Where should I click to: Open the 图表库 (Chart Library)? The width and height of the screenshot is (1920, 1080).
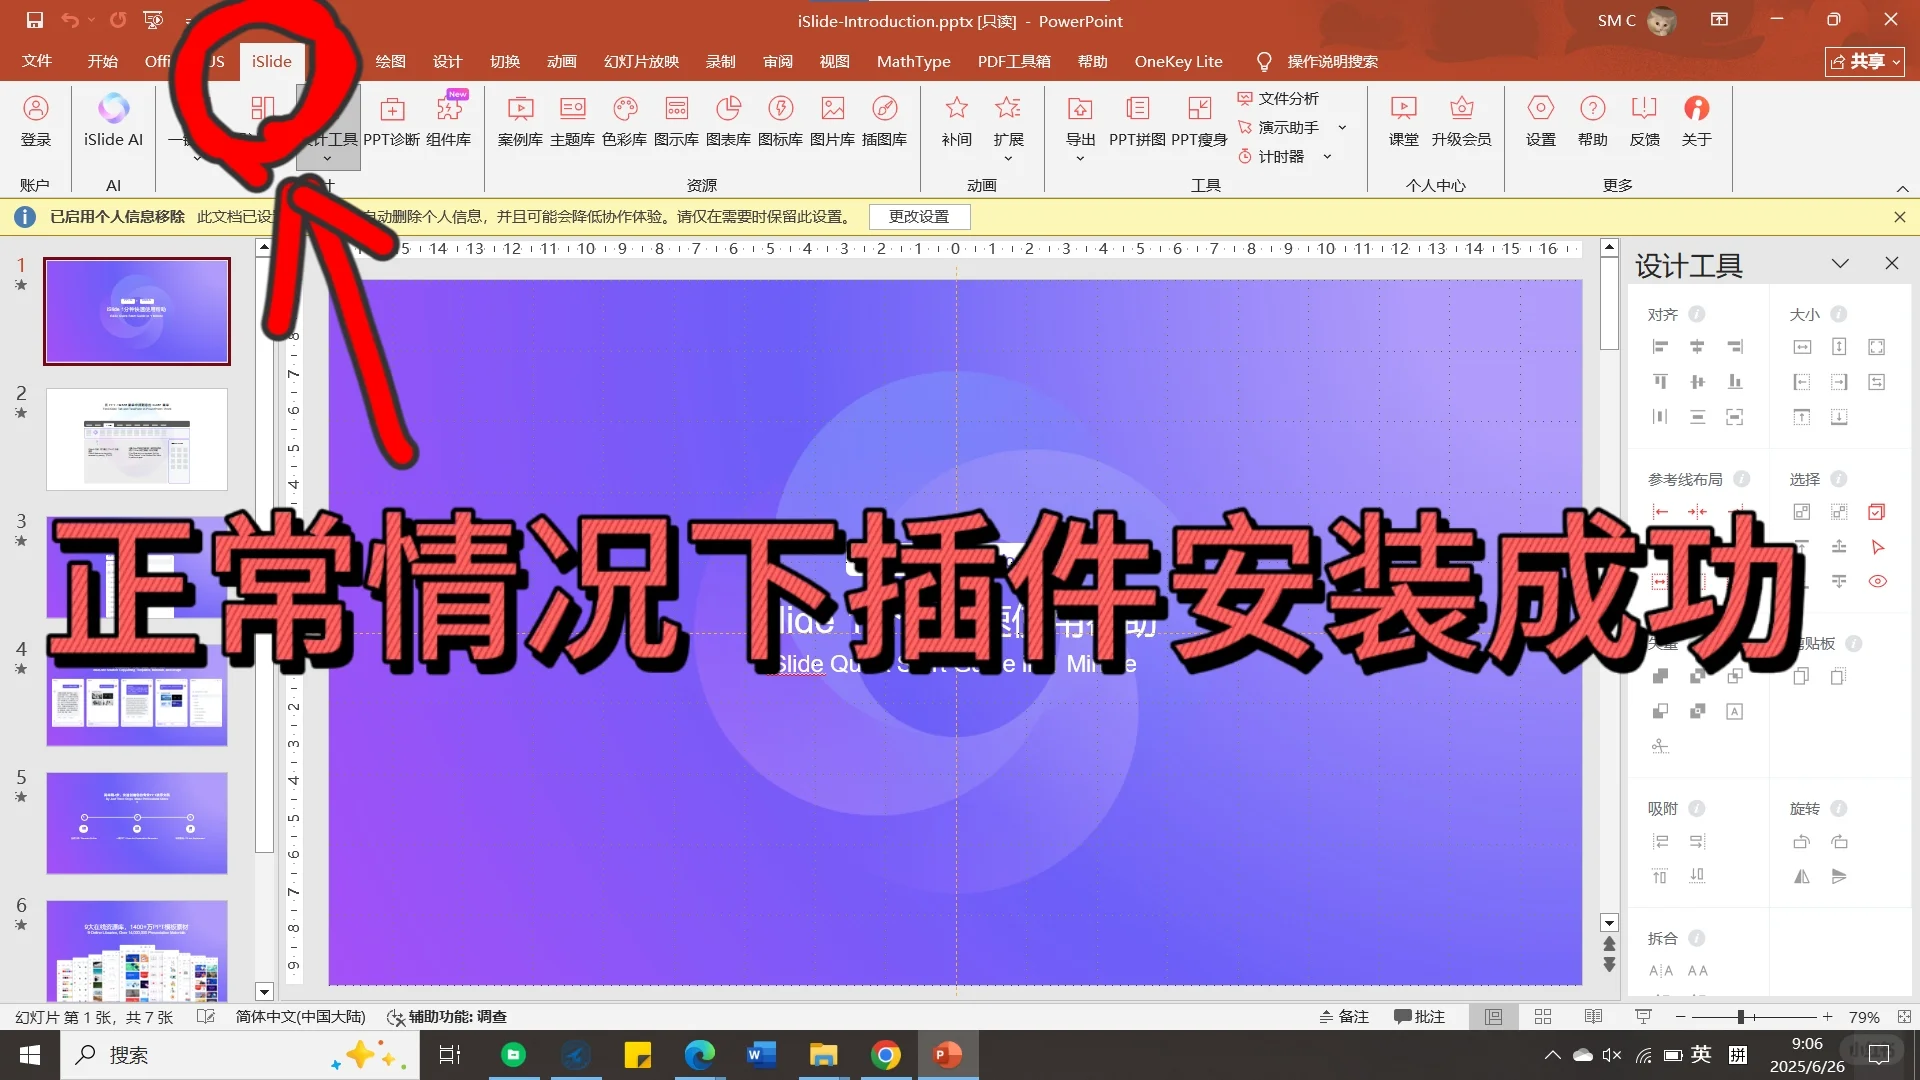[x=729, y=120]
